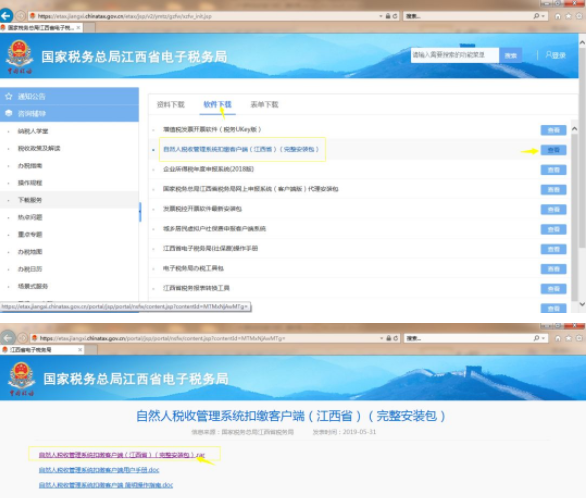Screen dimensions: 587x498
Task: Open a new tab in the top browser window
Action: click(89, 28)
